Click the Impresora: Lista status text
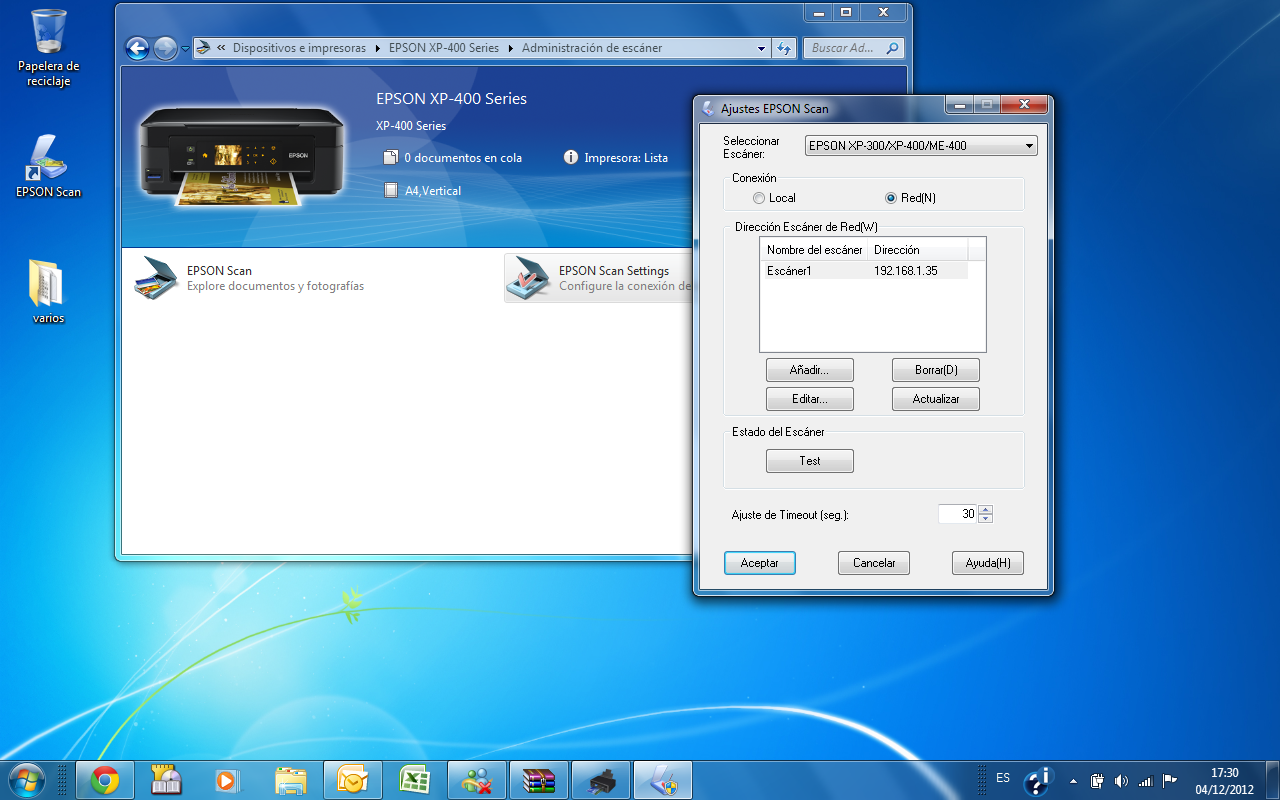 (x=615, y=158)
